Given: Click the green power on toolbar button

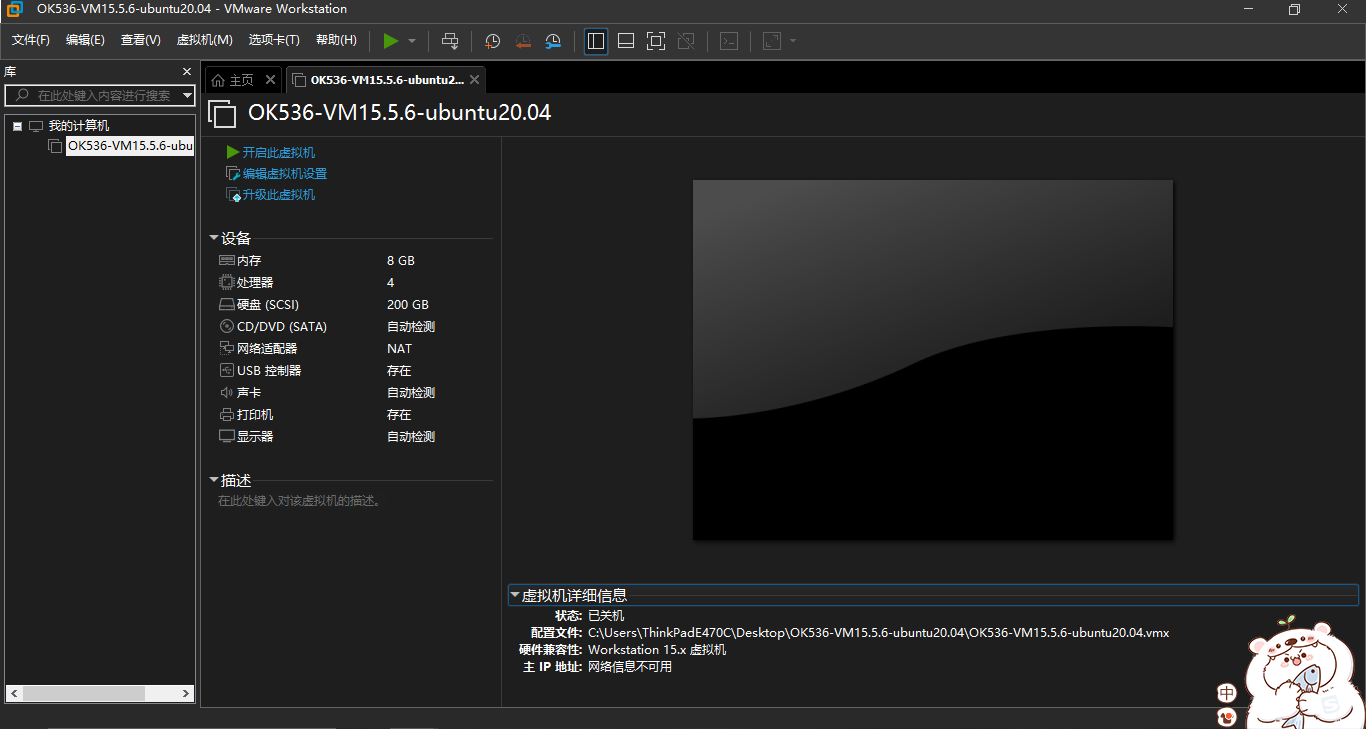Looking at the screenshot, I should (391, 41).
